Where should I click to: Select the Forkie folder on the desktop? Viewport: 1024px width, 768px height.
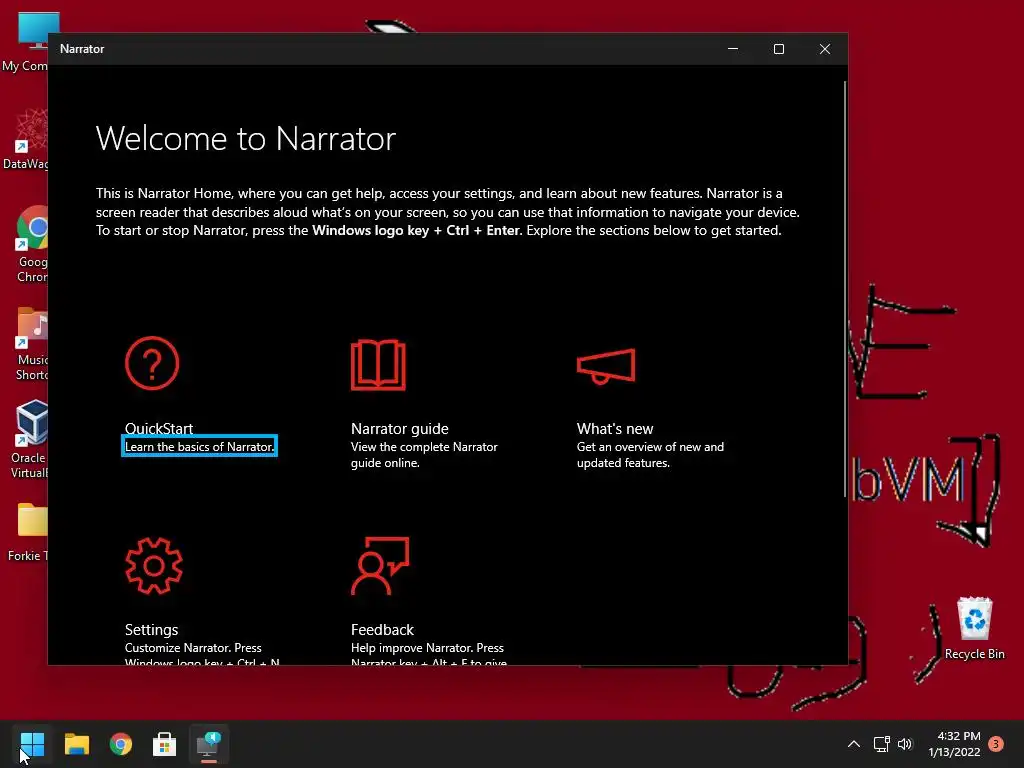pyautogui.click(x=27, y=532)
